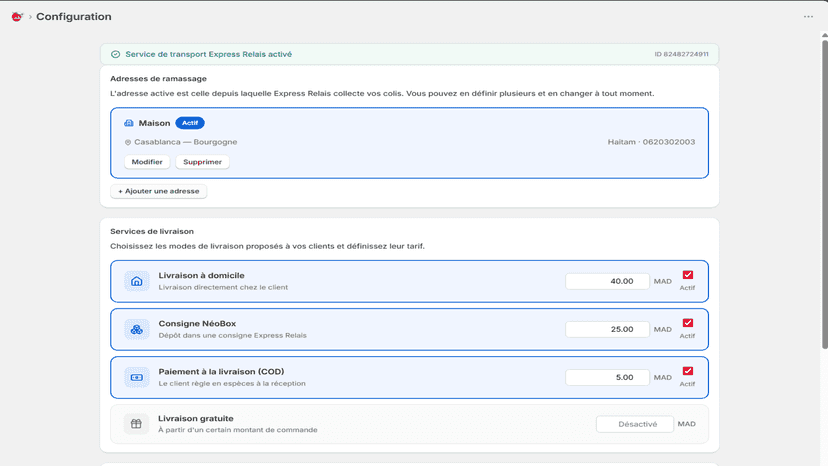Click the Adresses de ramassage heading
Viewport: 828px width, 466px height.
pyautogui.click(x=158, y=79)
